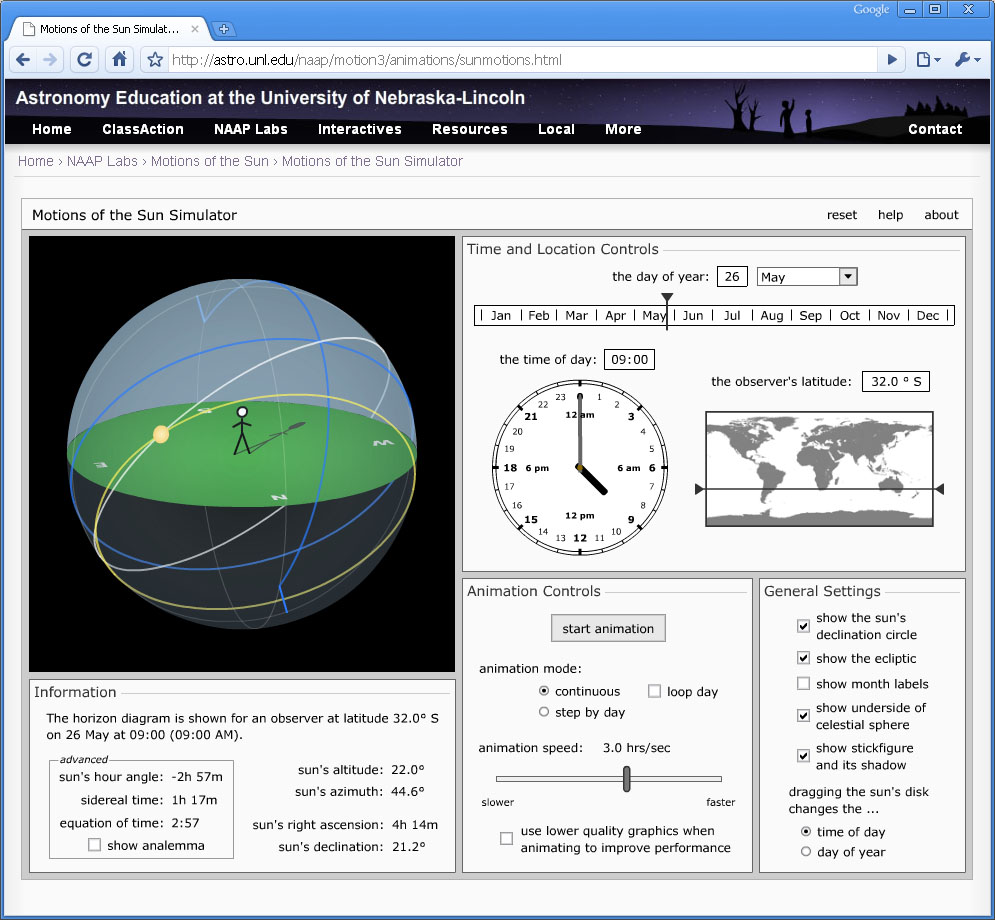This screenshot has height=920, width=995.
Task: Open NAAP Labs menu
Action: click(x=251, y=129)
